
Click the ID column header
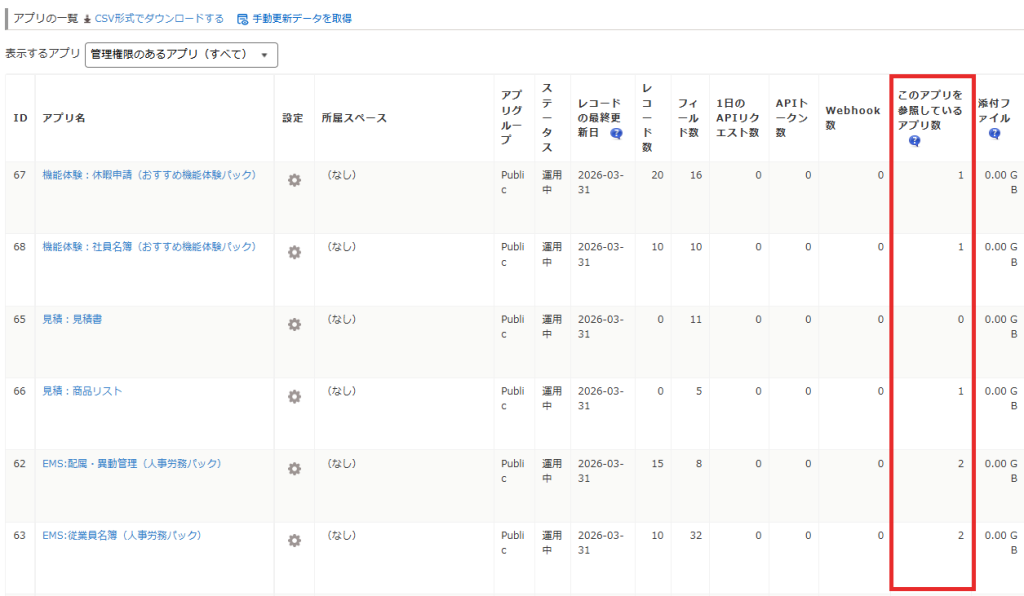click(20, 118)
